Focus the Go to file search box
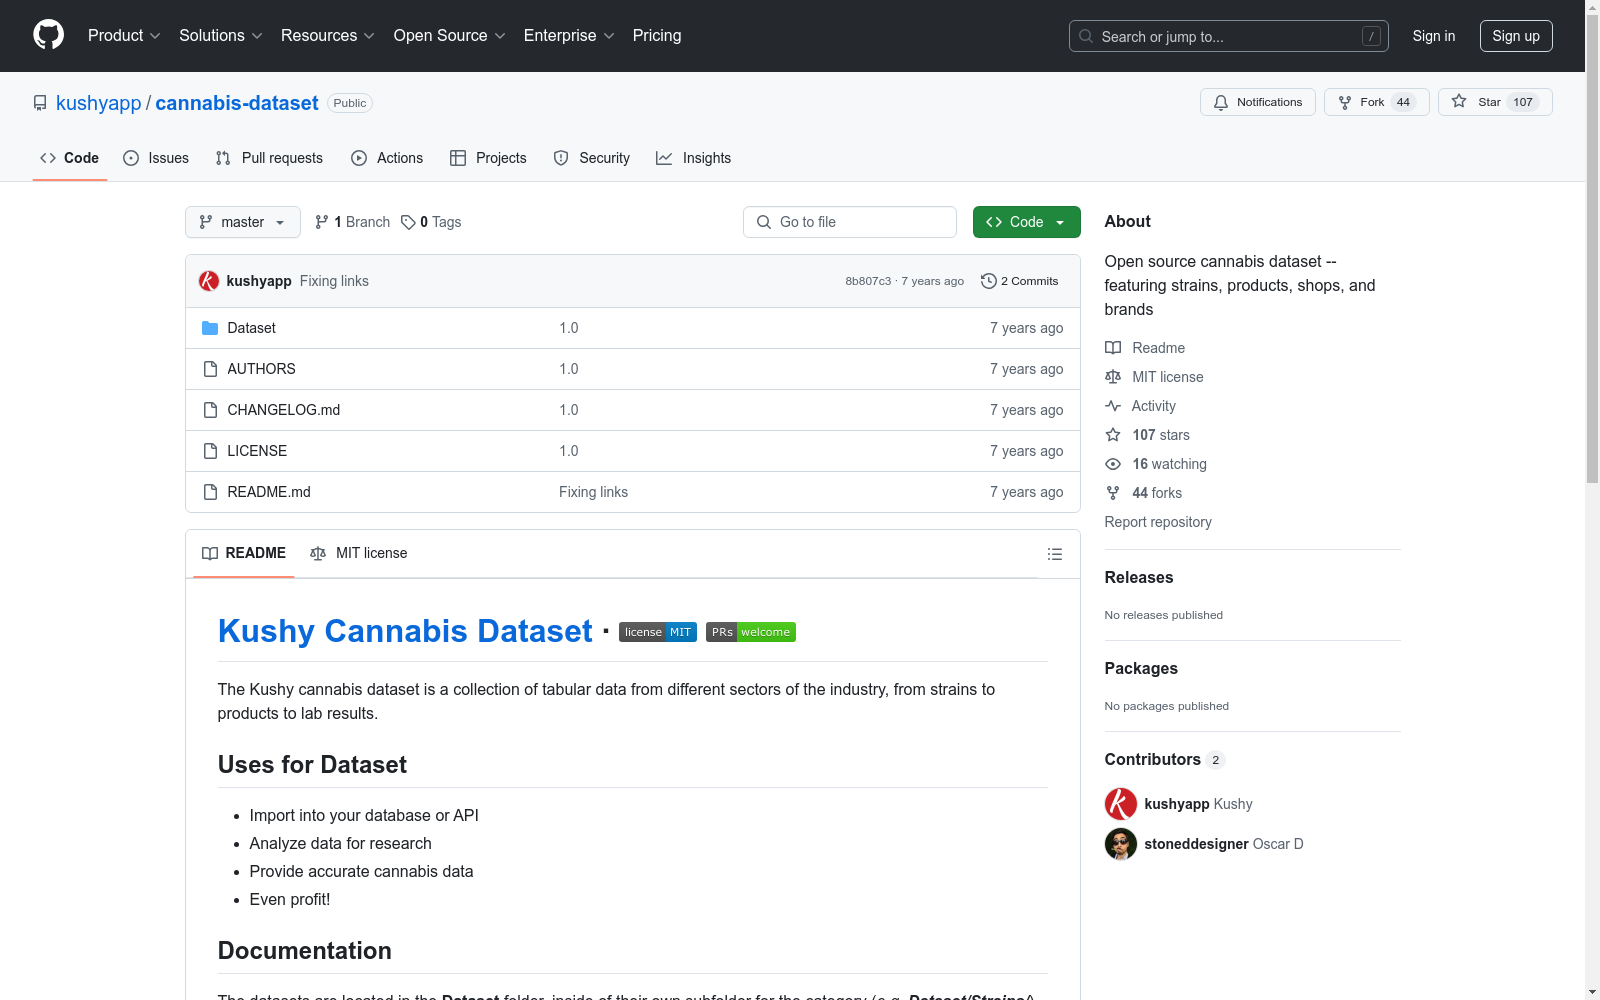 pyautogui.click(x=850, y=222)
